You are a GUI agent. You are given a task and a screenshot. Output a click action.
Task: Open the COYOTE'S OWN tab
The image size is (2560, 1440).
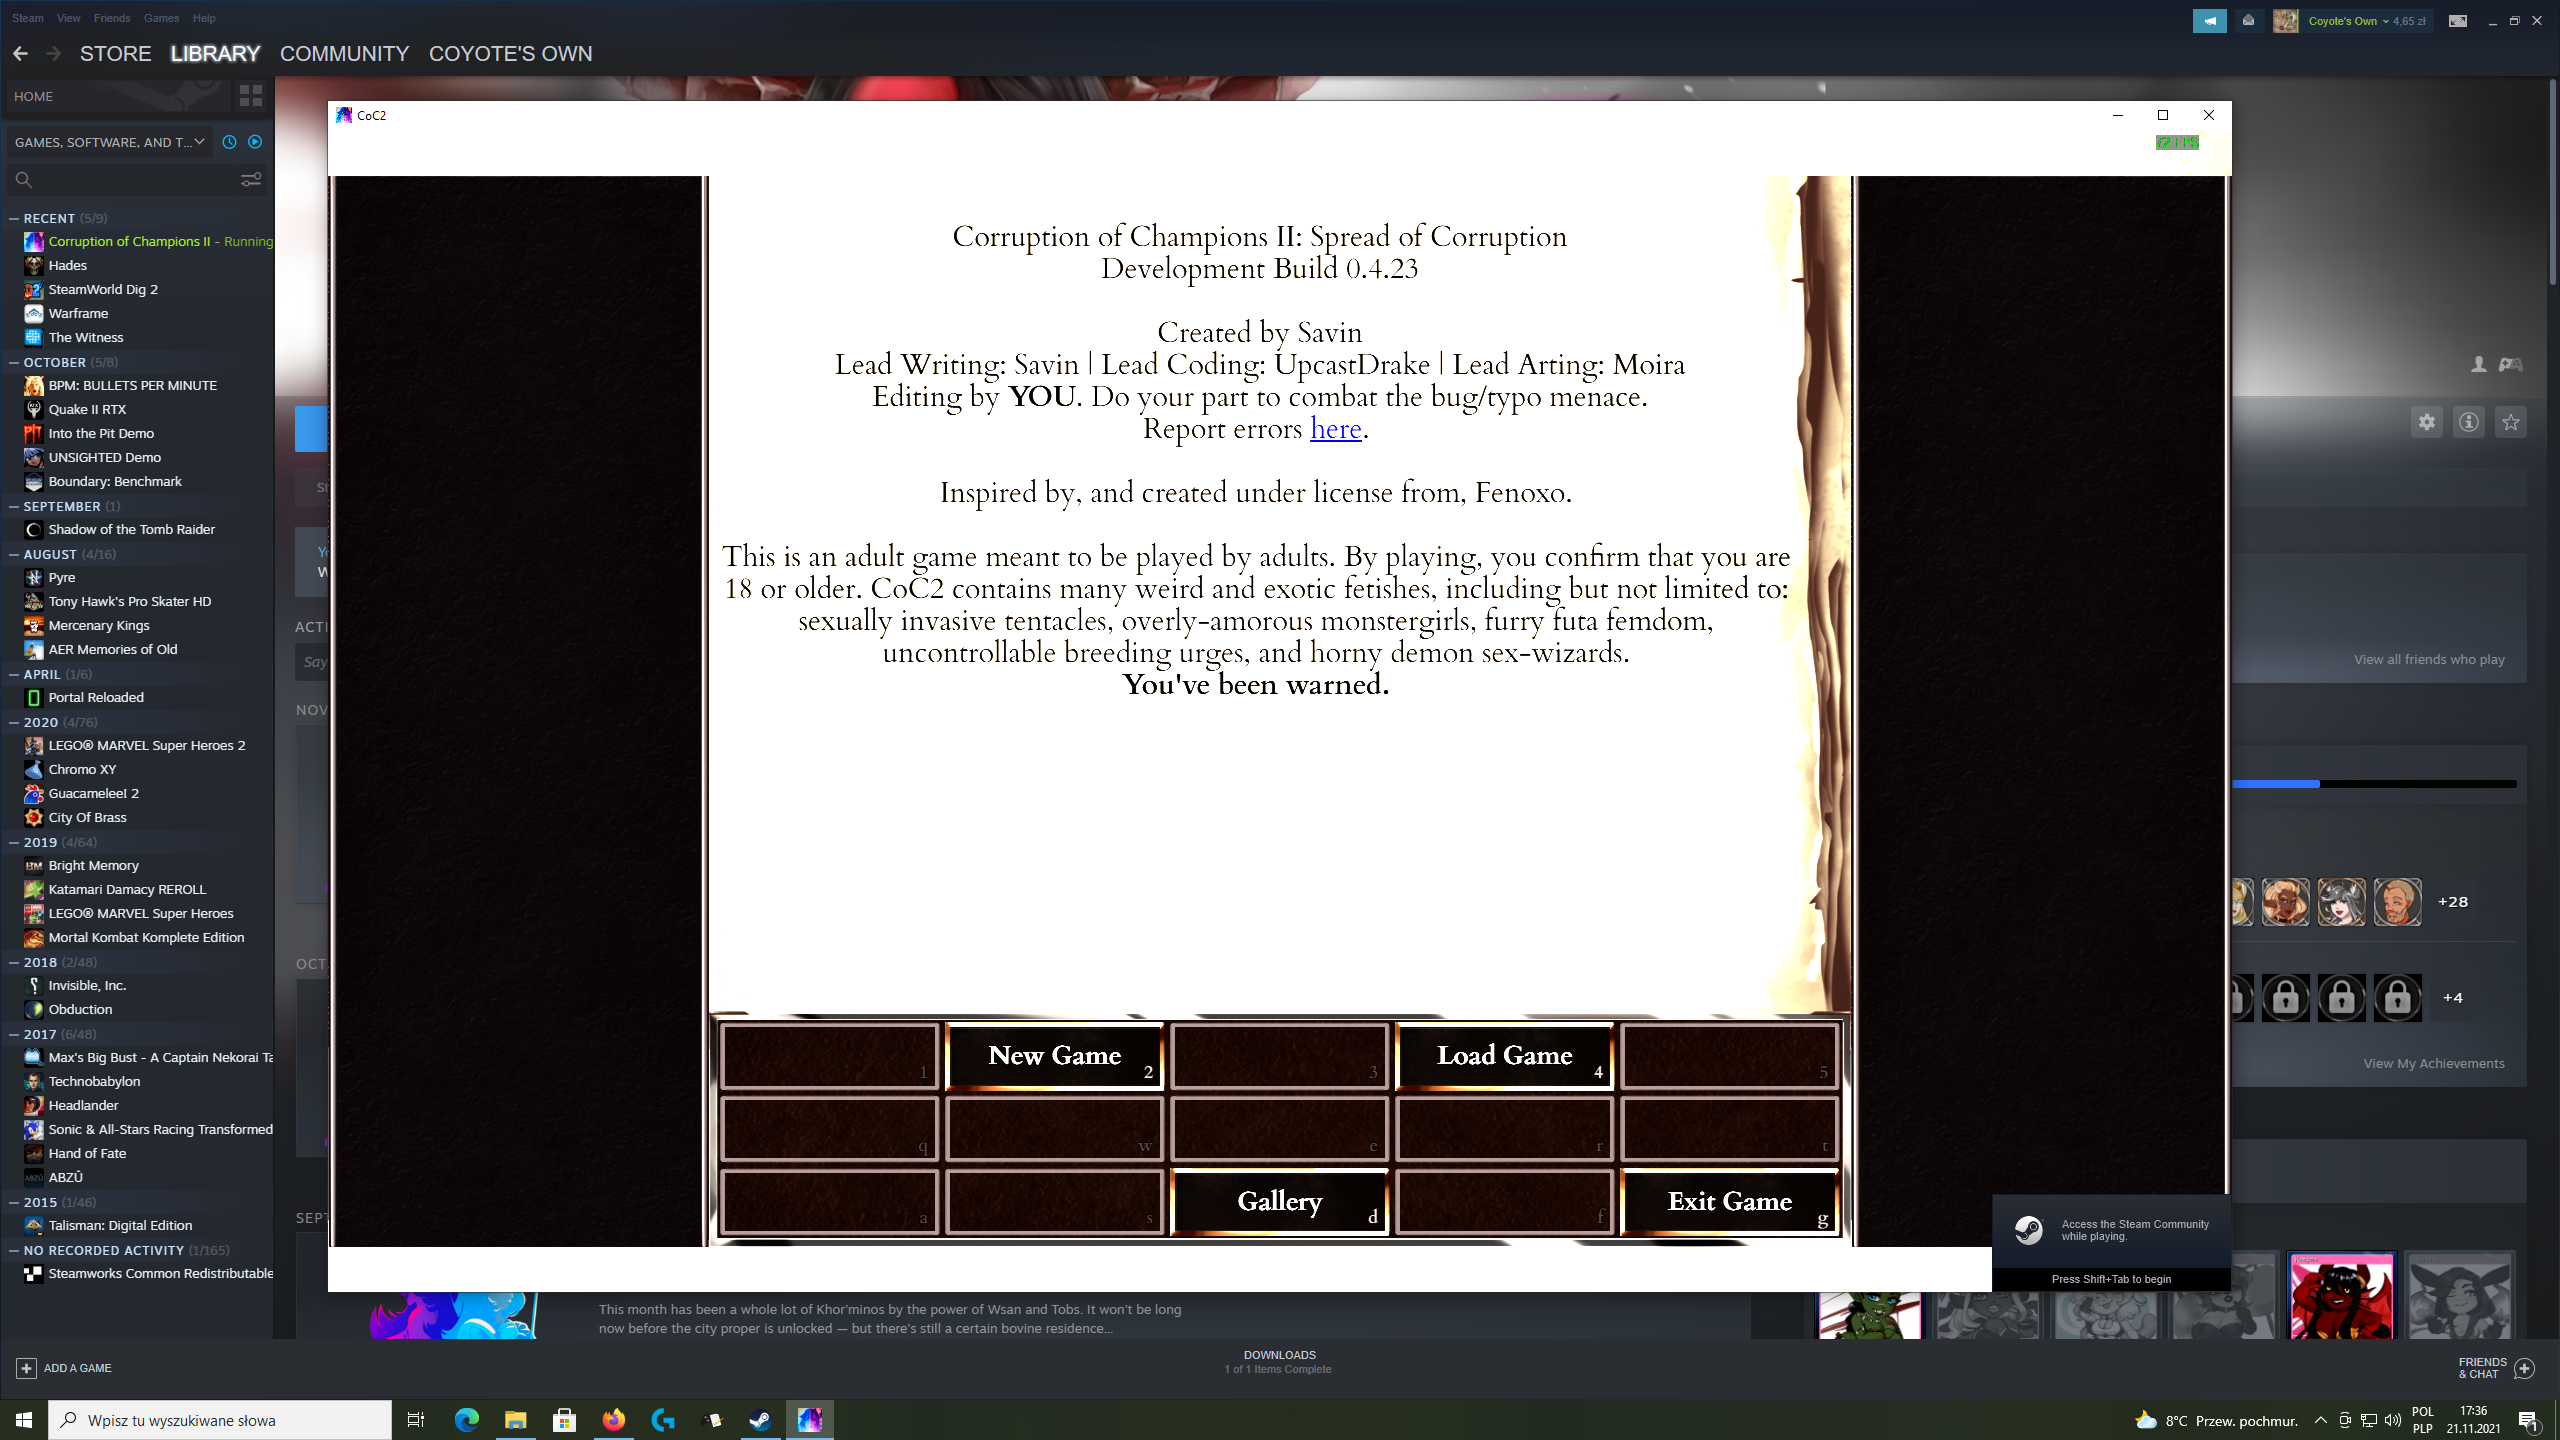pos(510,54)
